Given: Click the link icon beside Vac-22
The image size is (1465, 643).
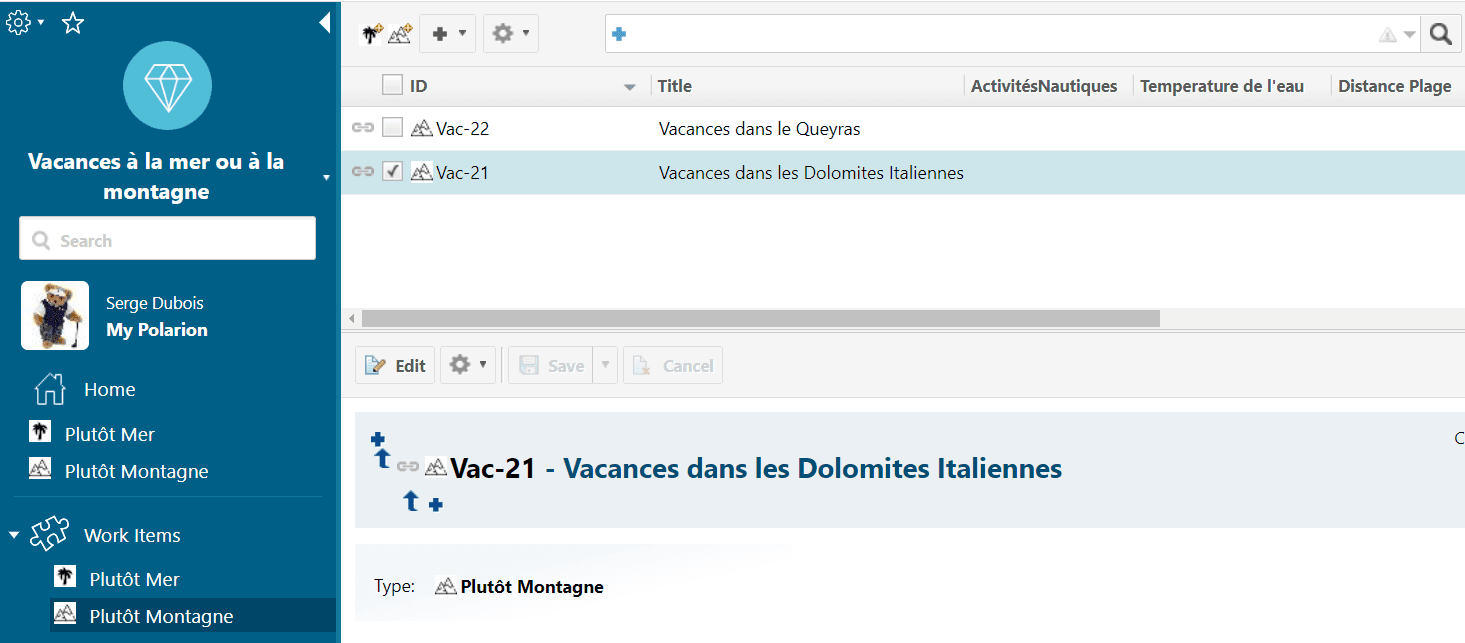Looking at the screenshot, I should (x=362, y=128).
